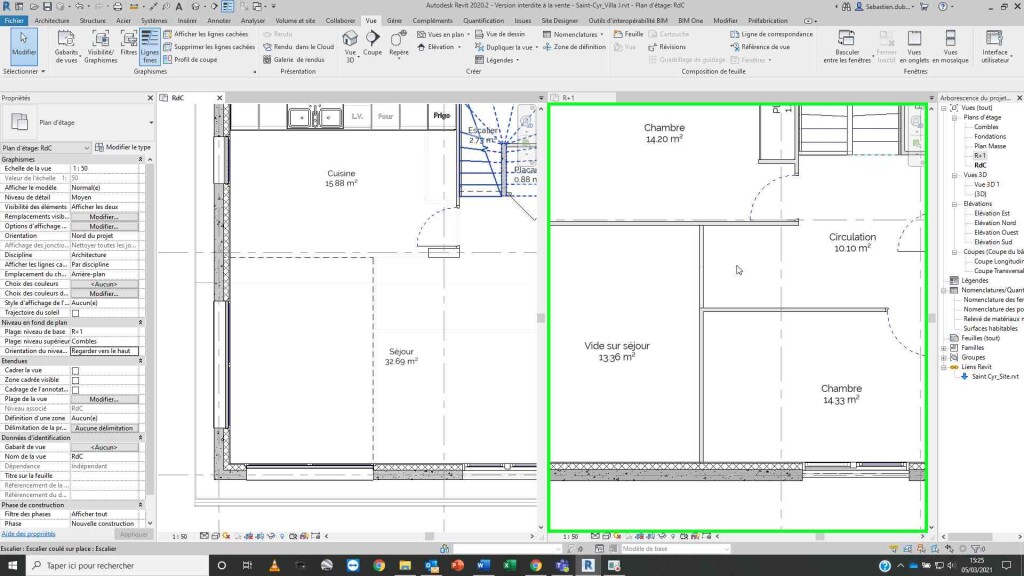The height and width of the screenshot is (576, 1024).
Task: Create a Vue 3D
Action: click(351, 46)
